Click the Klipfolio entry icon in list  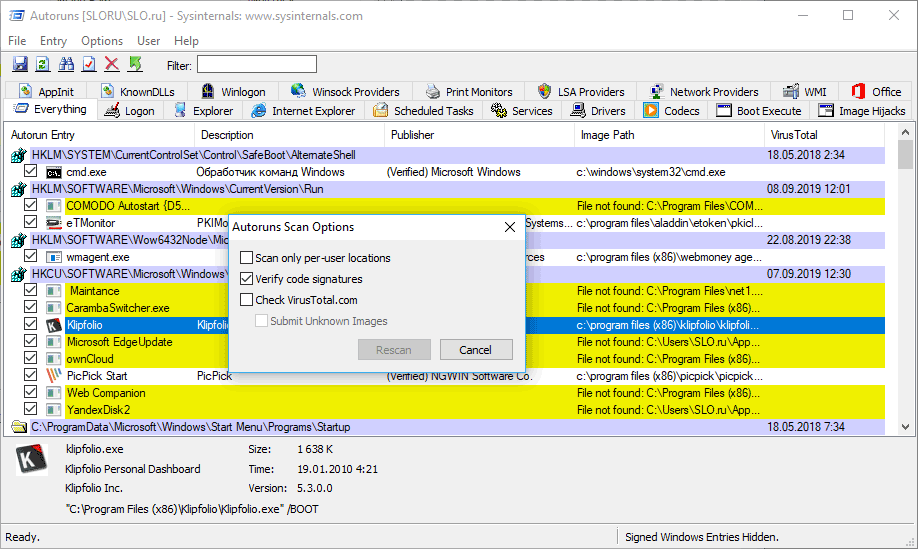54,325
